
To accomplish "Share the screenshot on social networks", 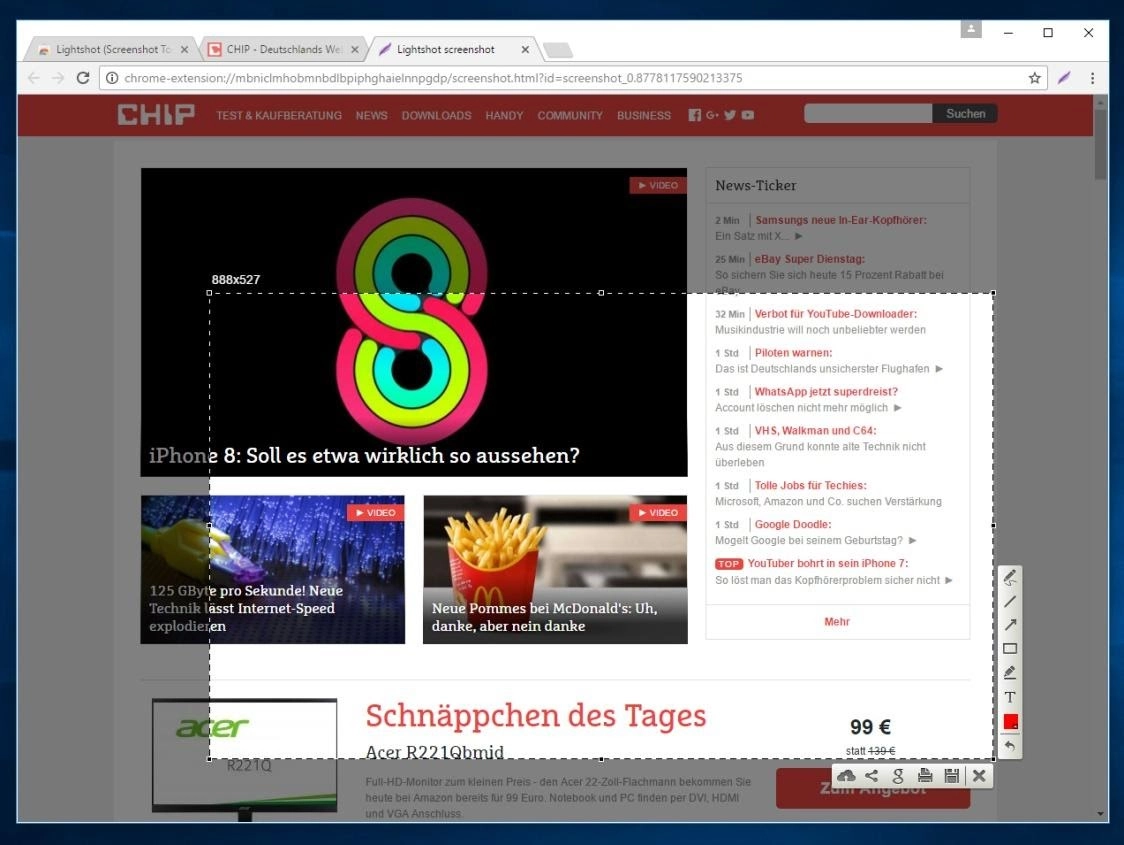I will (872, 775).
